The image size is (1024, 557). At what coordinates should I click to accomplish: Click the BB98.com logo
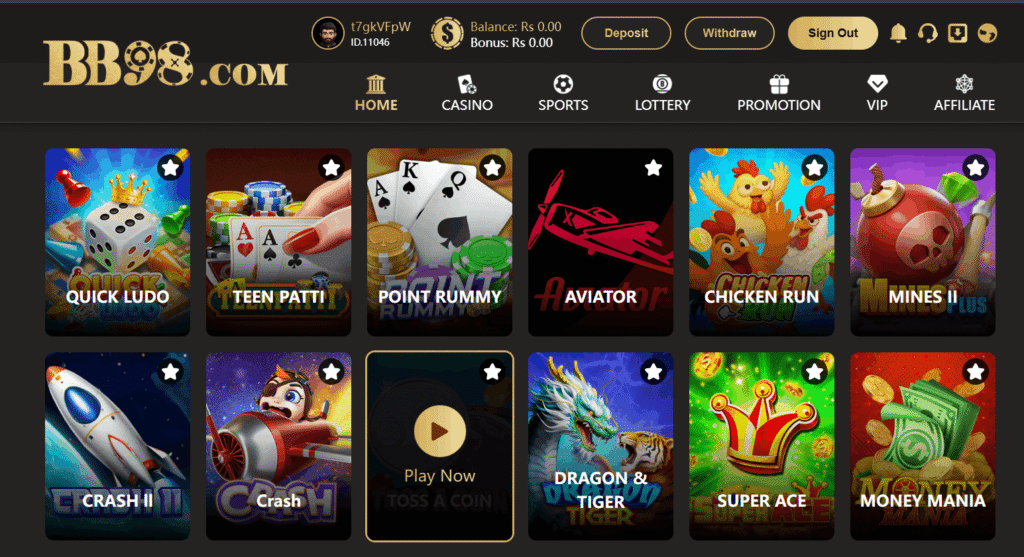coord(165,64)
